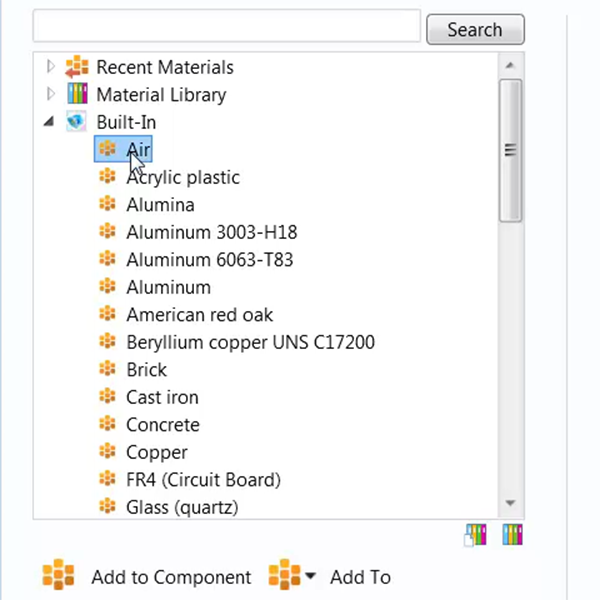This screenshot has height=600, width=600.
Task: Select FR4 (Circuit Board) material
Action: click(203, 480)
